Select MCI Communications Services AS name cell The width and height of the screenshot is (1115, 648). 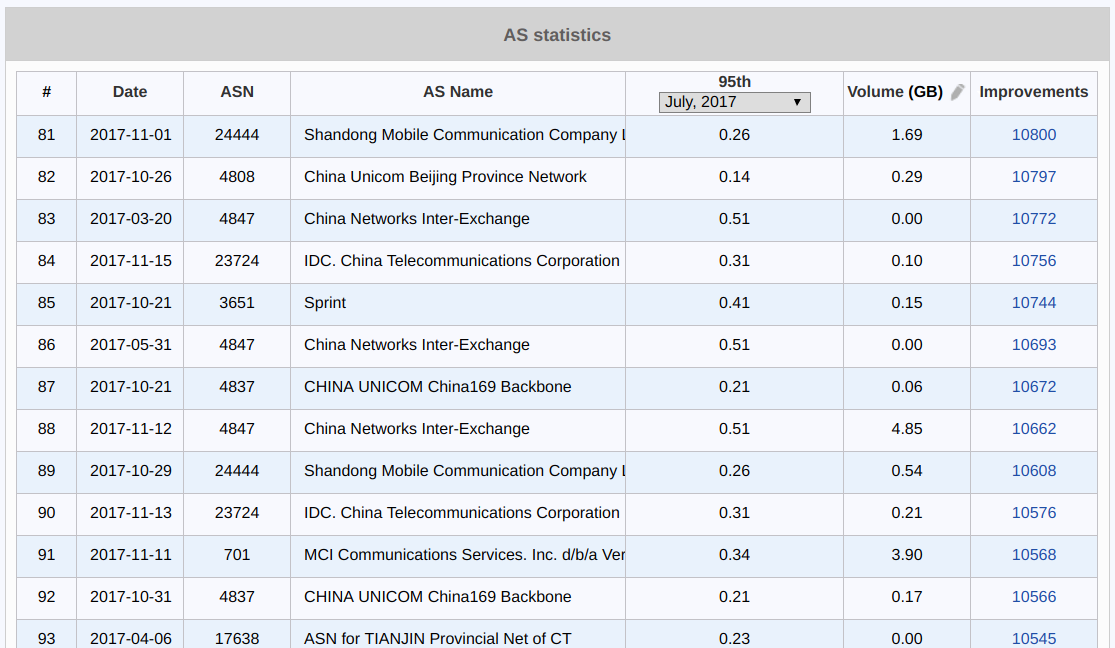[457, 555]
